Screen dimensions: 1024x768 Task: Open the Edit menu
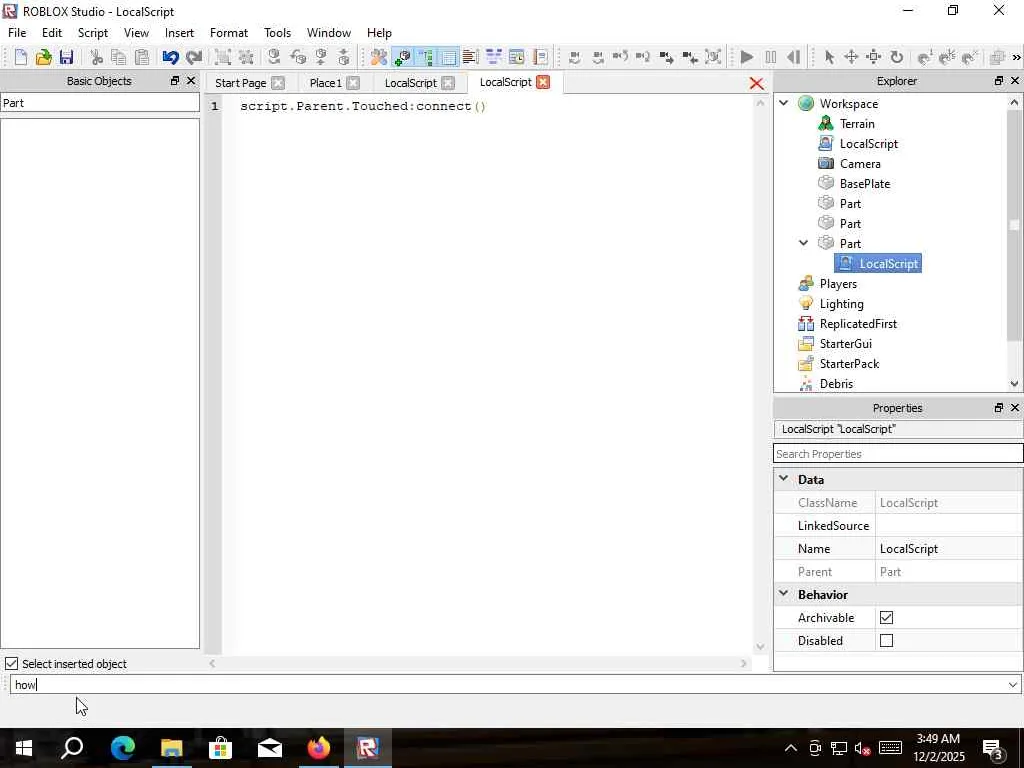coord(52,33)
